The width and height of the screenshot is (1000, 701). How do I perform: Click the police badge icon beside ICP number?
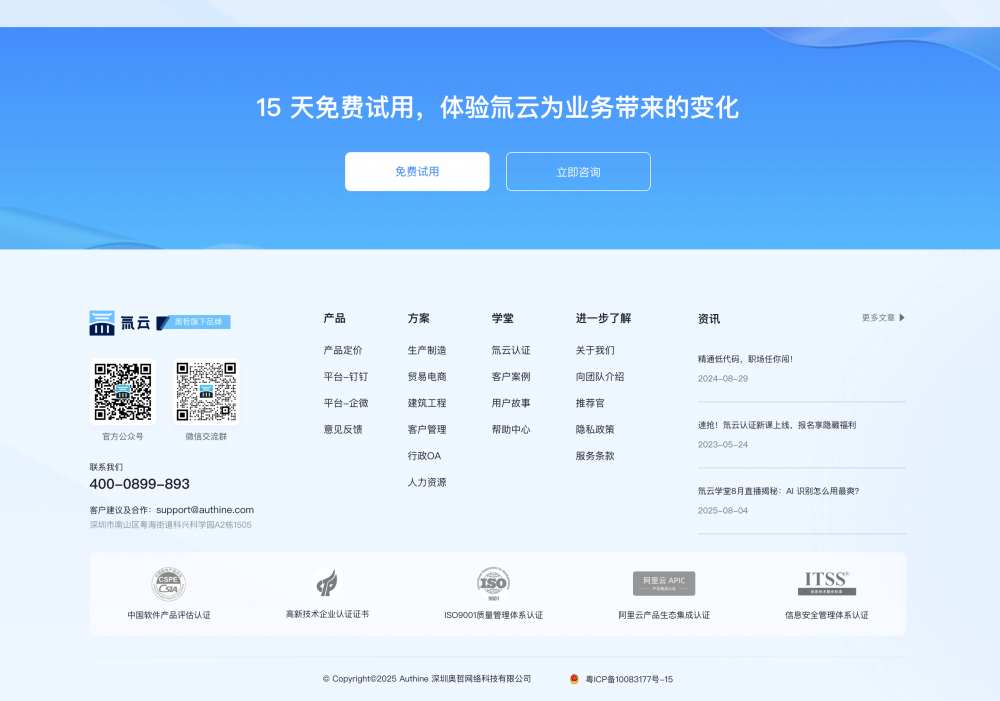pos(574,679)
